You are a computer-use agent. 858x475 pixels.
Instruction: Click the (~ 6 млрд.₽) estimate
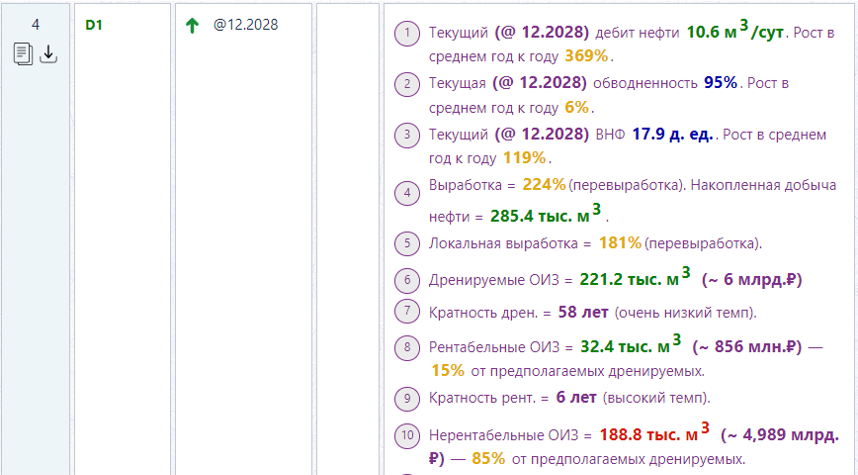(752, 280)
